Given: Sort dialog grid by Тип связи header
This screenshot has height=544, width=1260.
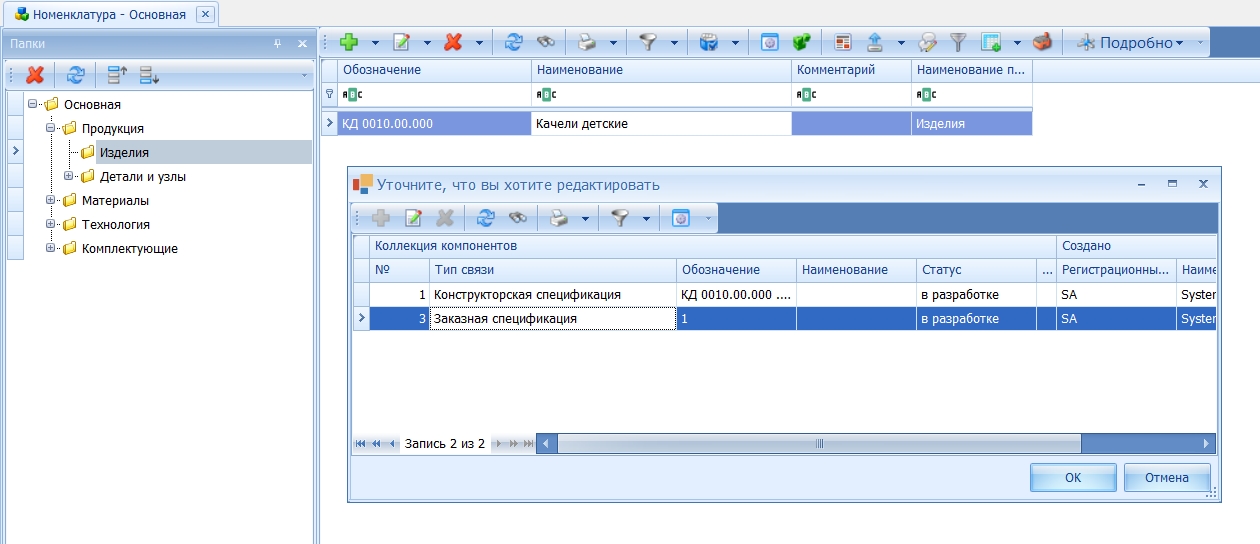Looking at the screenshot, I should tap(553, 270).
